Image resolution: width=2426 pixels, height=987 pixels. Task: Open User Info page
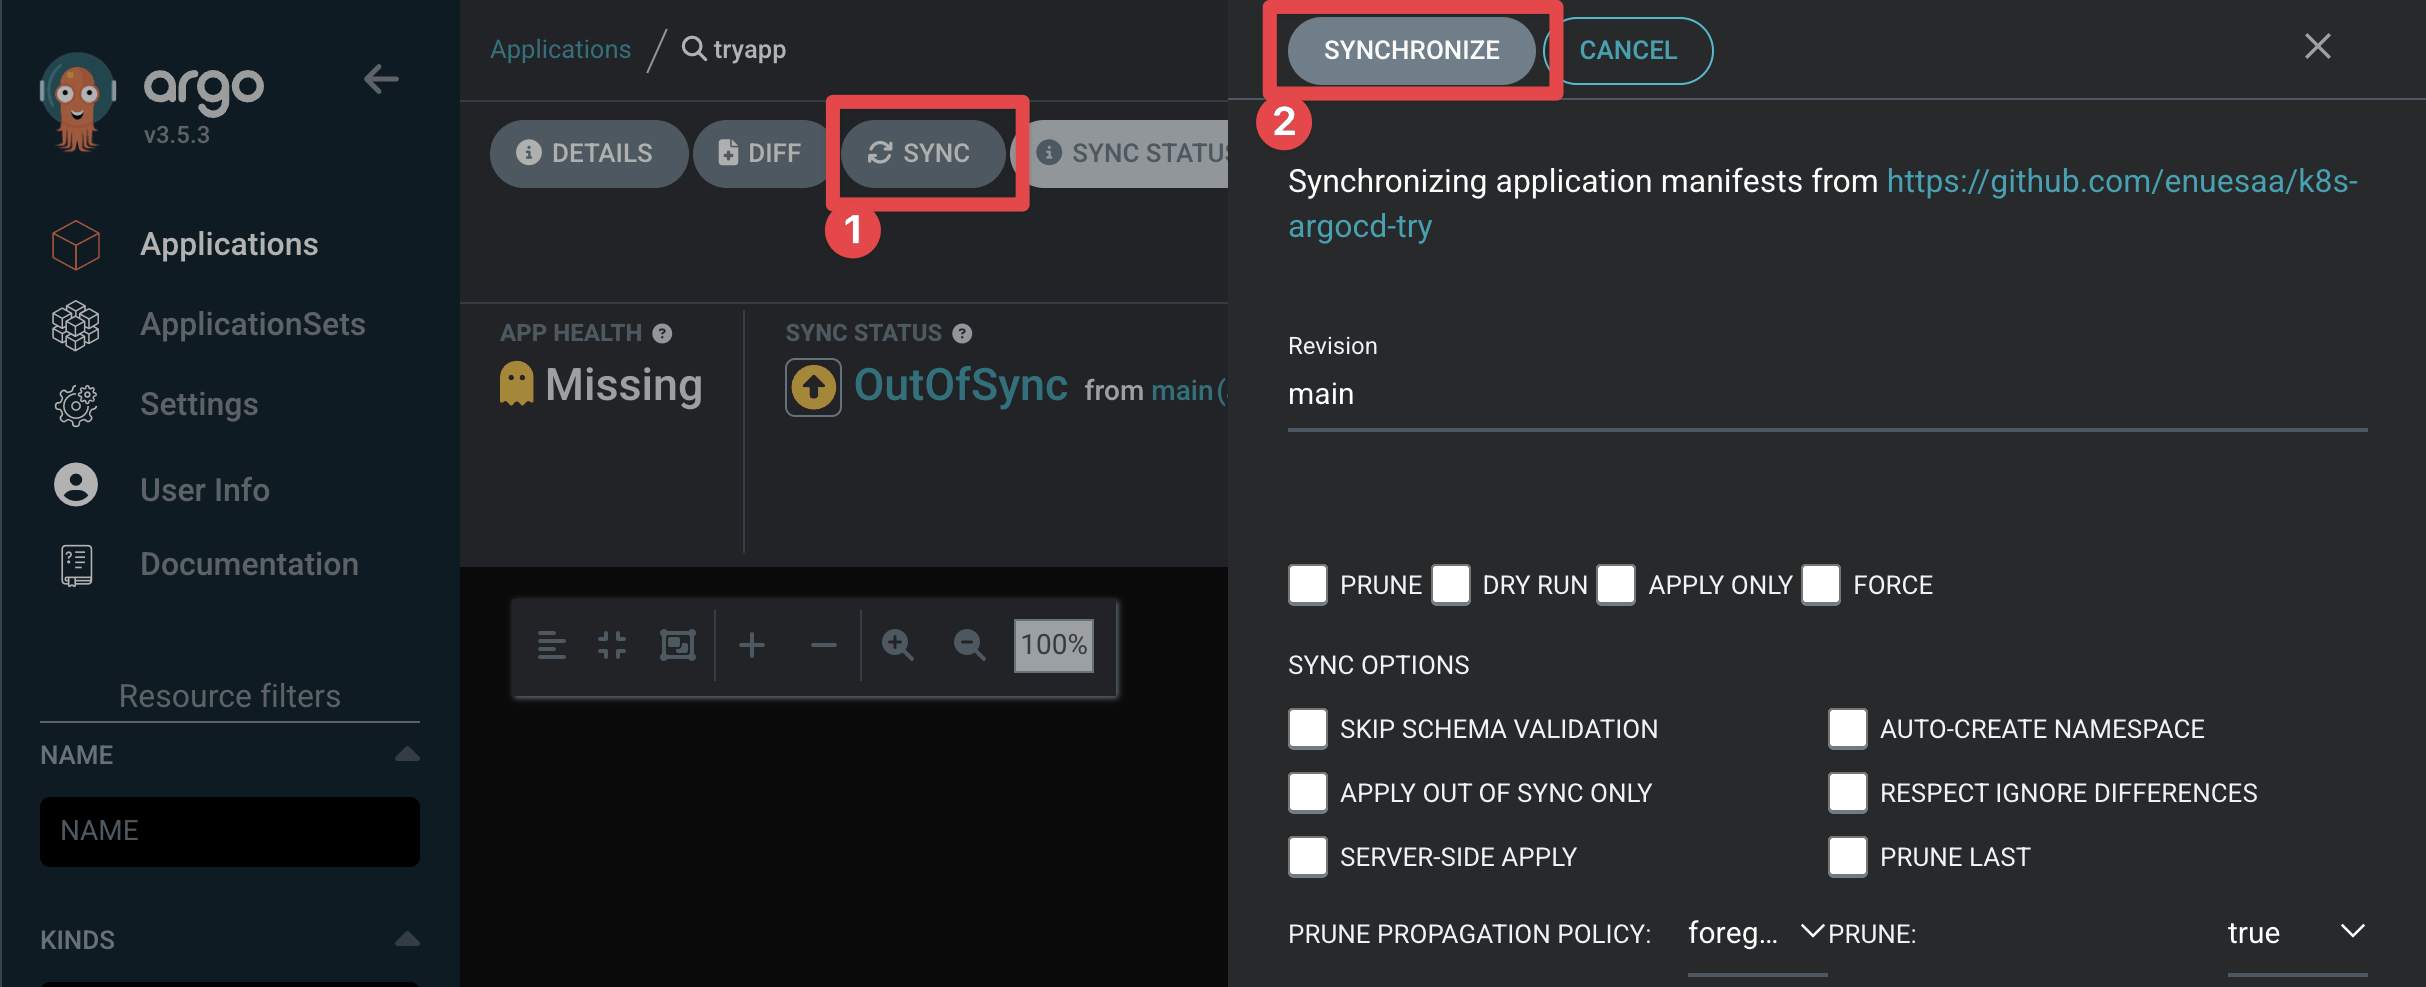coord(205,489)
